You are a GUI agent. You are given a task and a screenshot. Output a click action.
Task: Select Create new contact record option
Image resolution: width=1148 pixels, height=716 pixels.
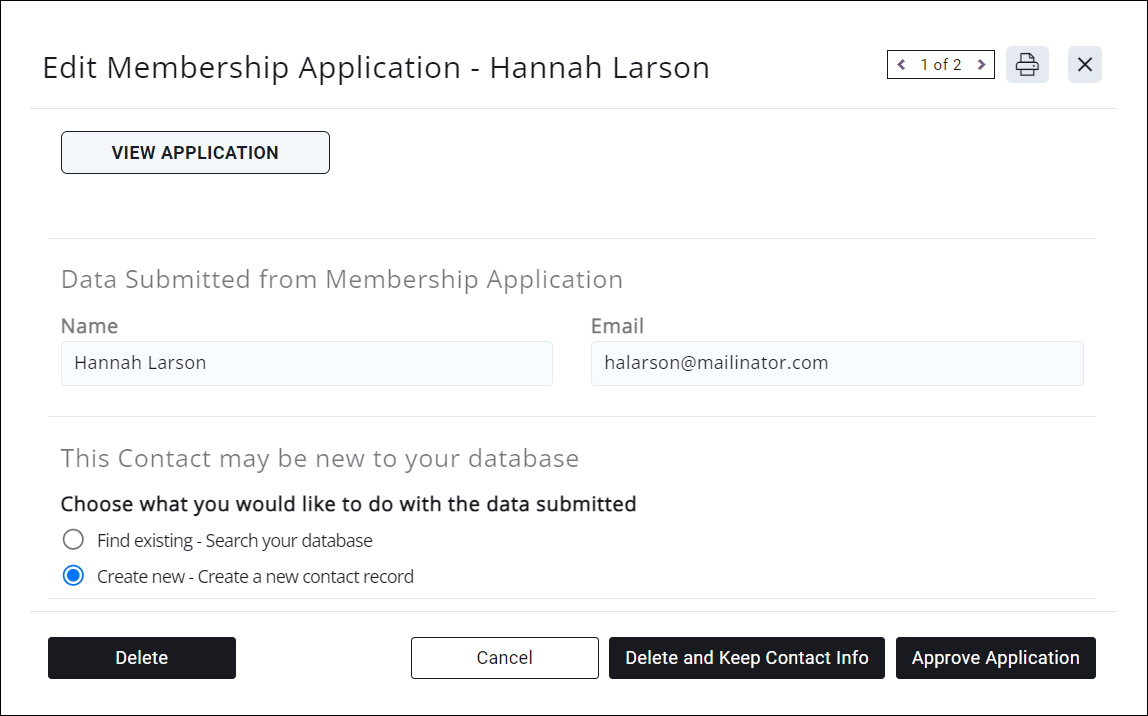pyautogui.click(x=72, y=576)
